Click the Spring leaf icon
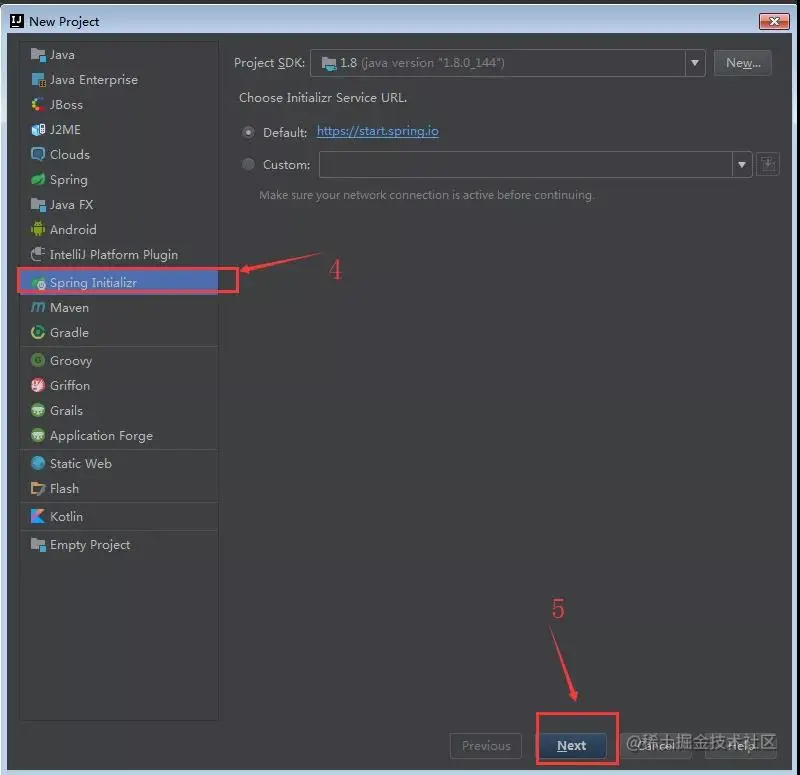The height and width of the screenshot is (775, 800). tap(38, 180)
